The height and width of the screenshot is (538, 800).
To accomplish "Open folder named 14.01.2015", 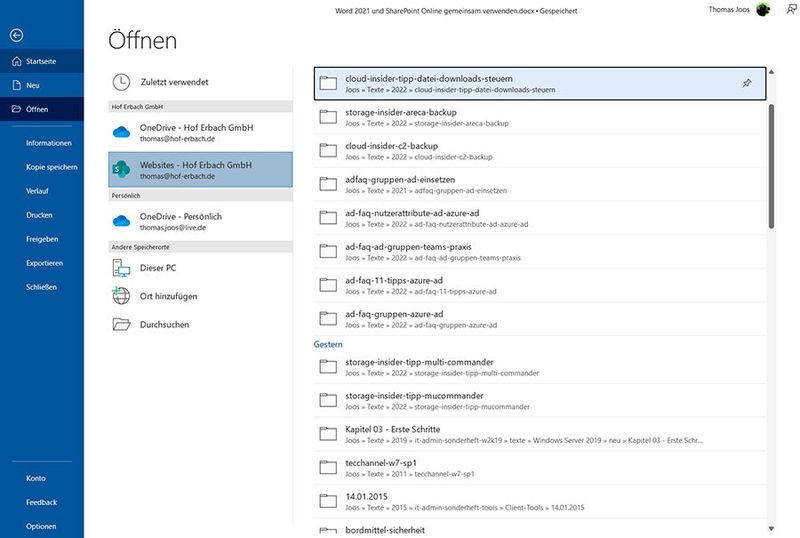I will pos(366,497).
